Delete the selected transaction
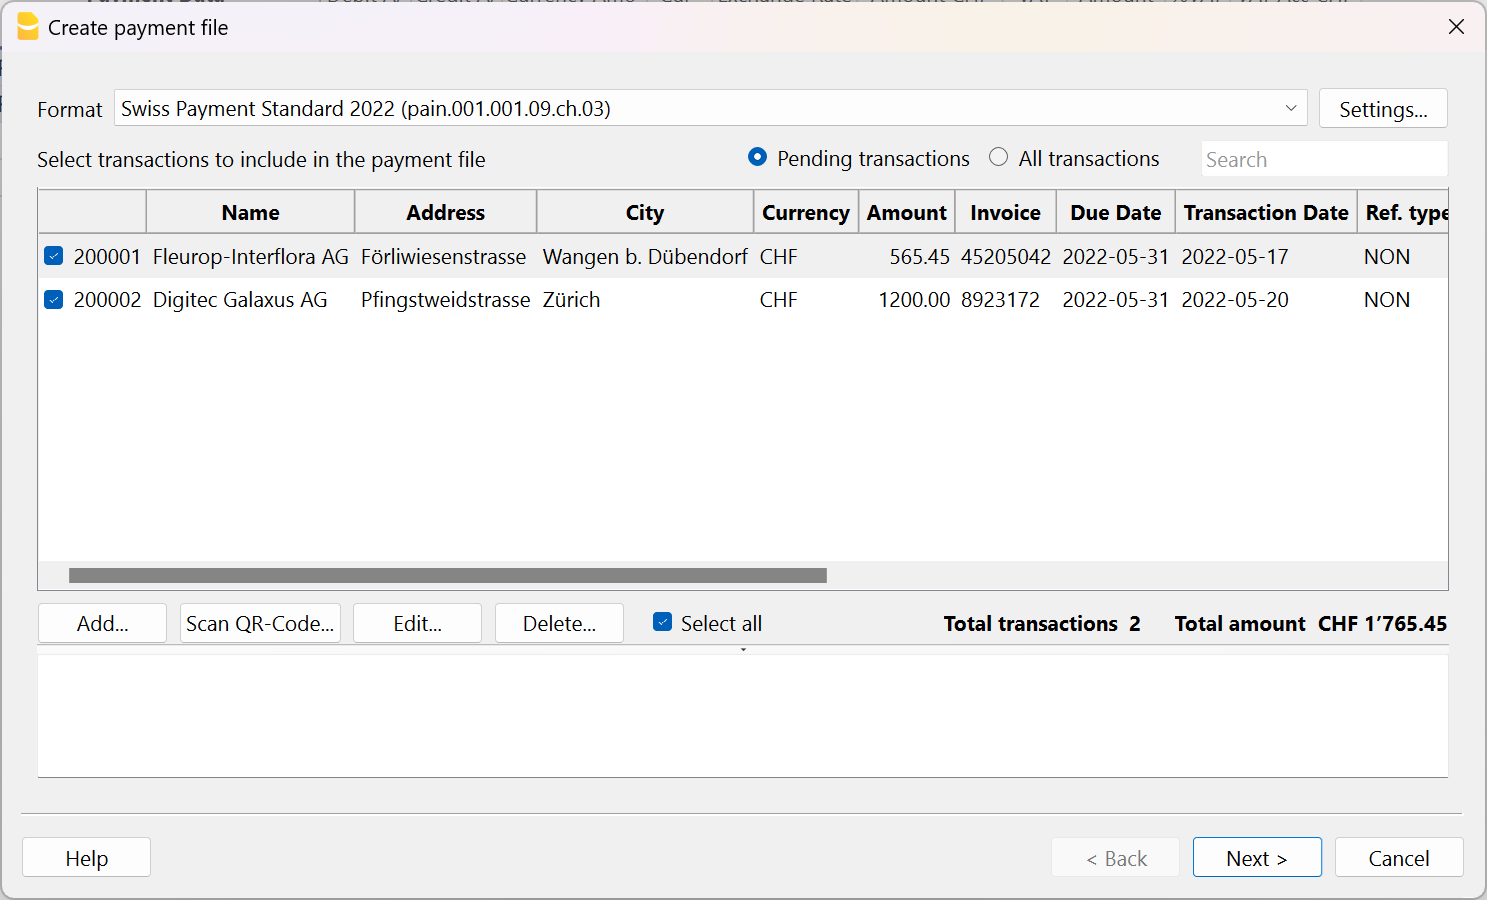This screenshot has width=1487, height=900. pos(559,622)
